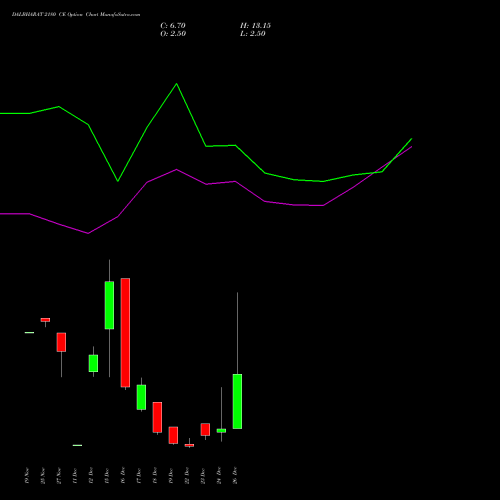
Task: Click the 27 Nov date label
Action: click(59, 476)
